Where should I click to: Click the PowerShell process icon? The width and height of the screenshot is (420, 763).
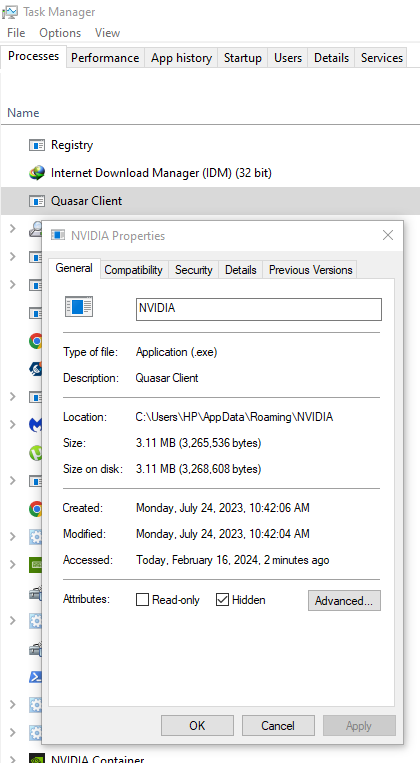point(35,677)
